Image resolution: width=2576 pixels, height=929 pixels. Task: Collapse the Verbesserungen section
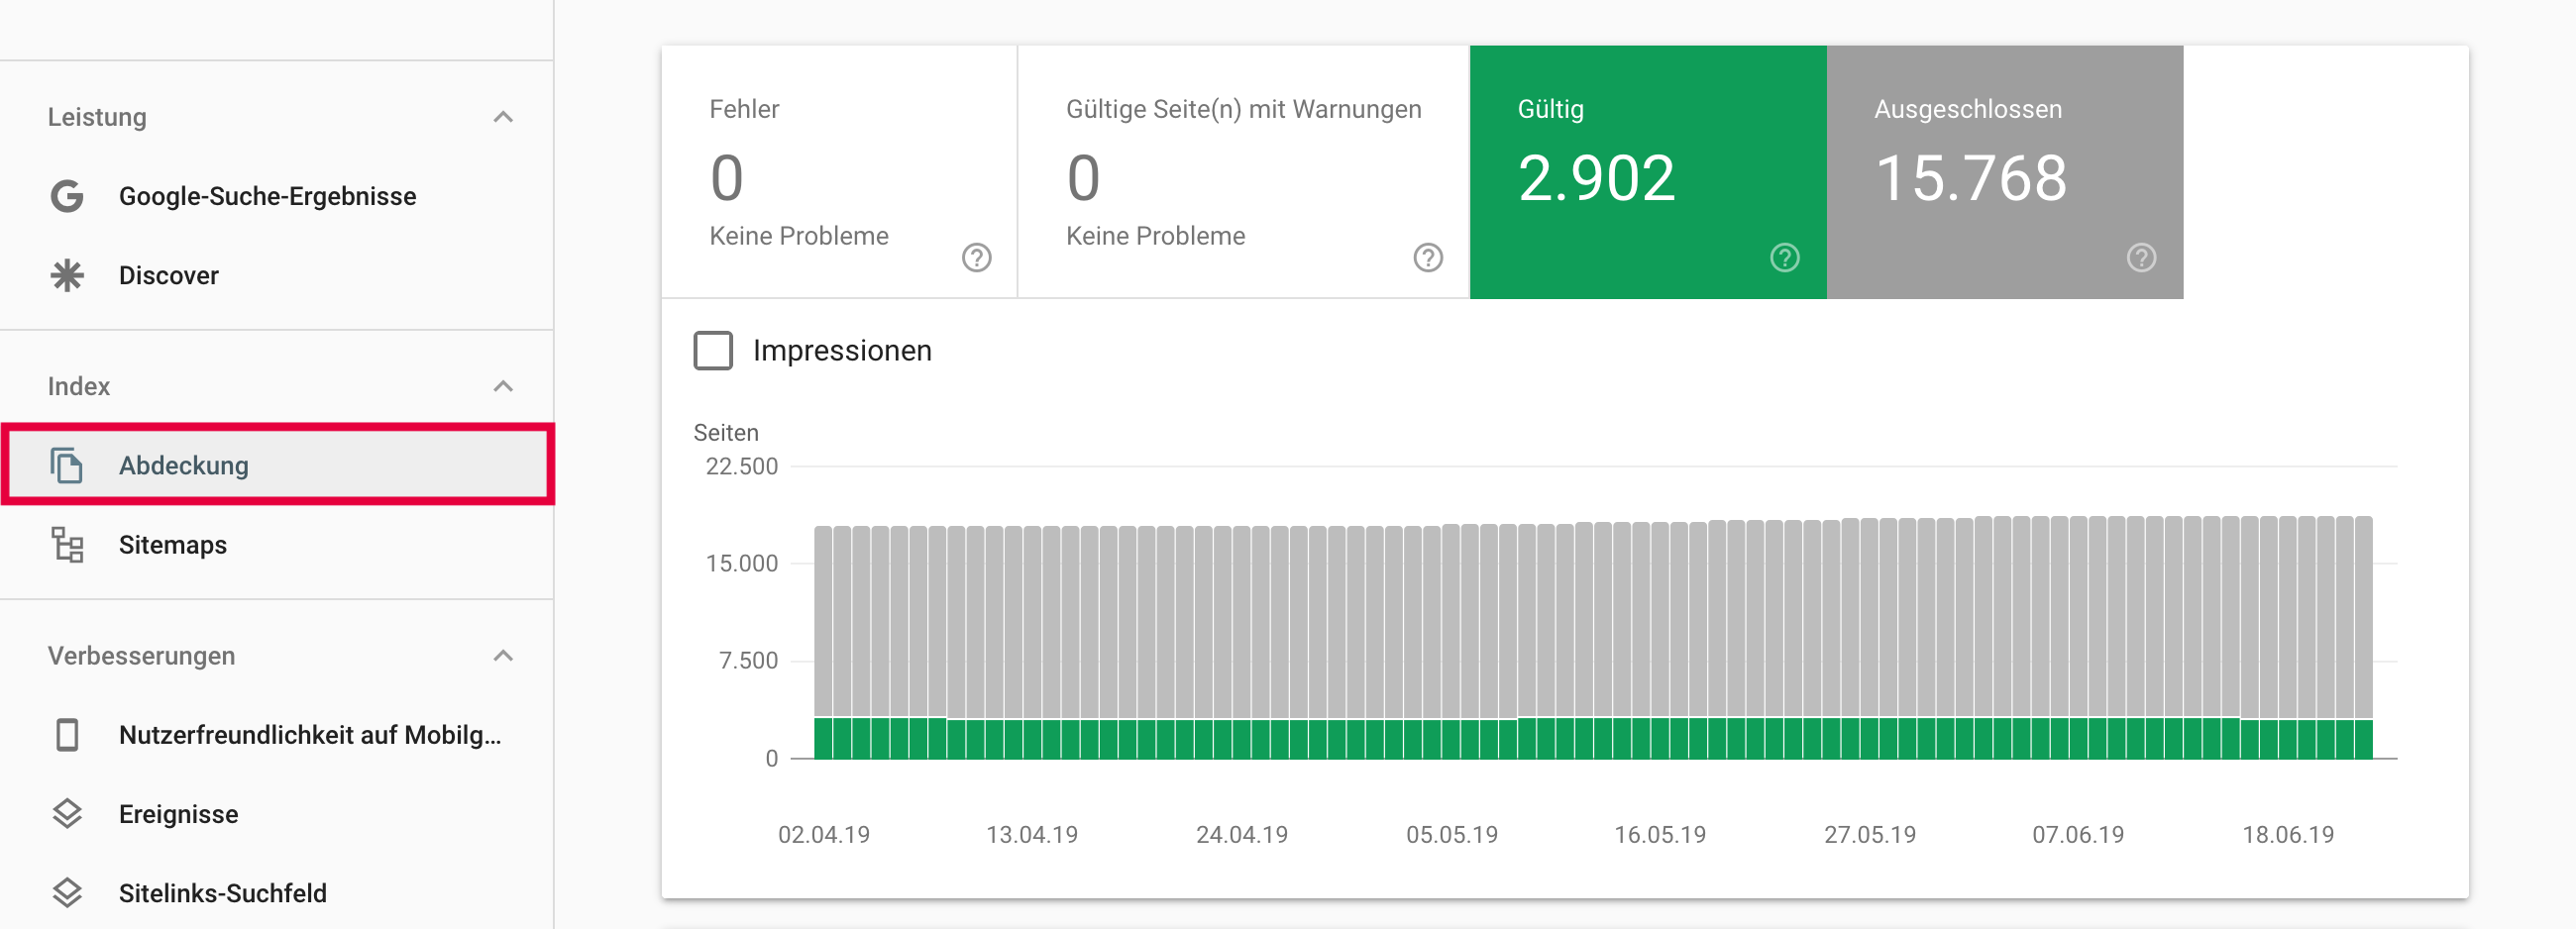coord(503,656)
